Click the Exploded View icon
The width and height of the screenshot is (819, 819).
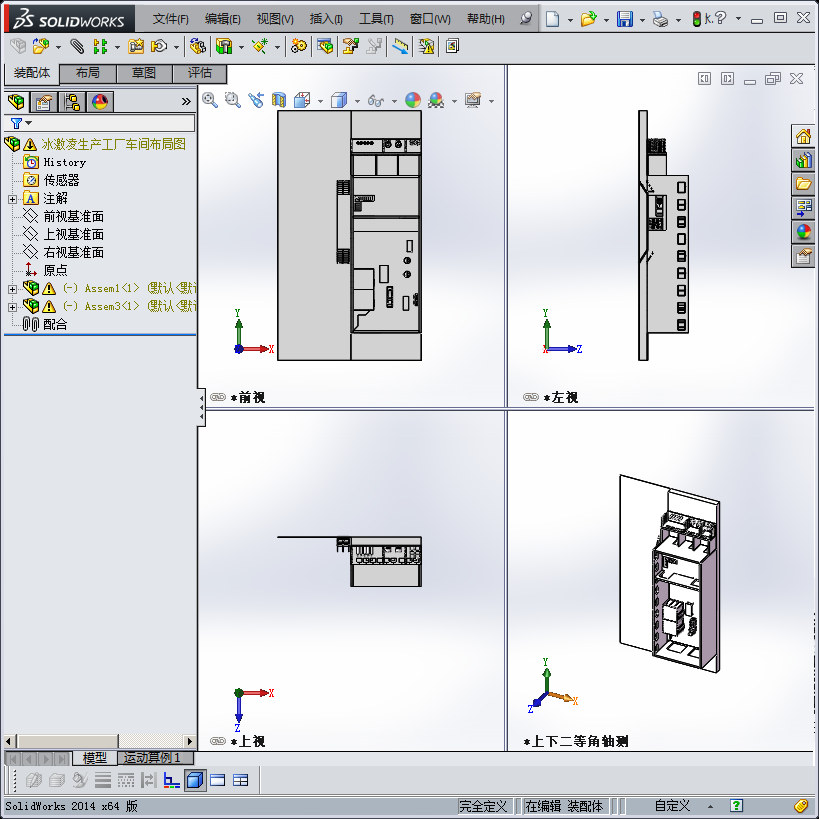point(350,46)
